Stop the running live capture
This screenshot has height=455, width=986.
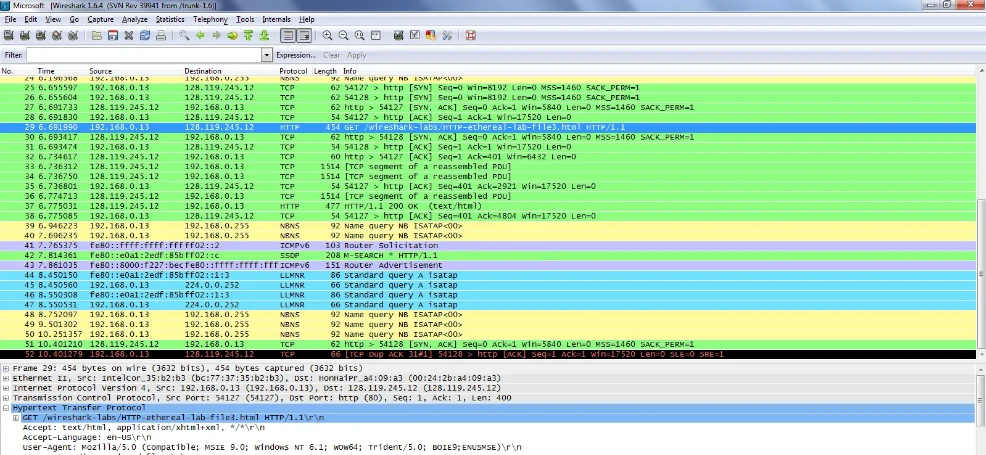pos(57,36)
